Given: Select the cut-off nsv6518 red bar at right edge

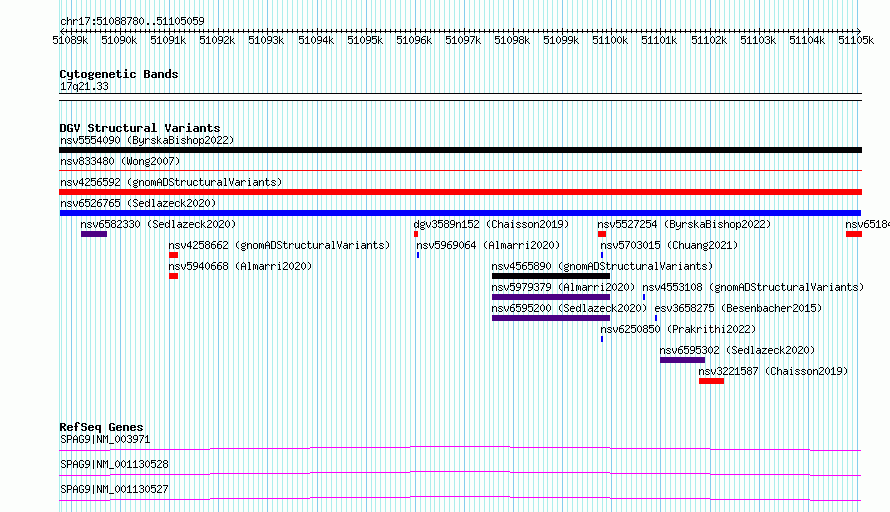Looking at the screenshot, I should click(x=854, y=234).
